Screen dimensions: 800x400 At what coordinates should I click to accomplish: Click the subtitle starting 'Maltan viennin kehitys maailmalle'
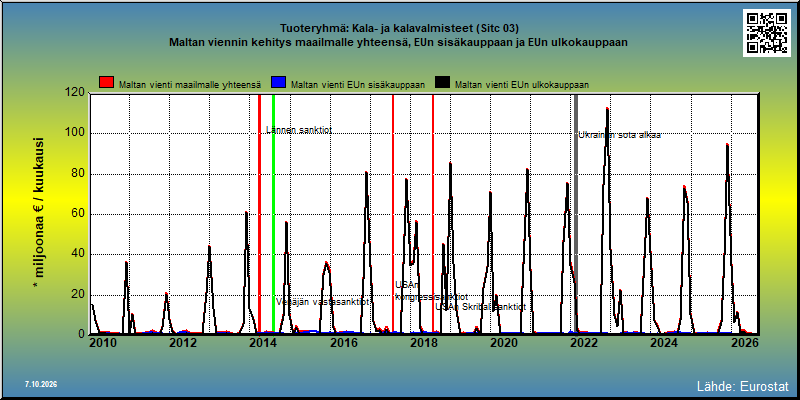click(398, 42)
